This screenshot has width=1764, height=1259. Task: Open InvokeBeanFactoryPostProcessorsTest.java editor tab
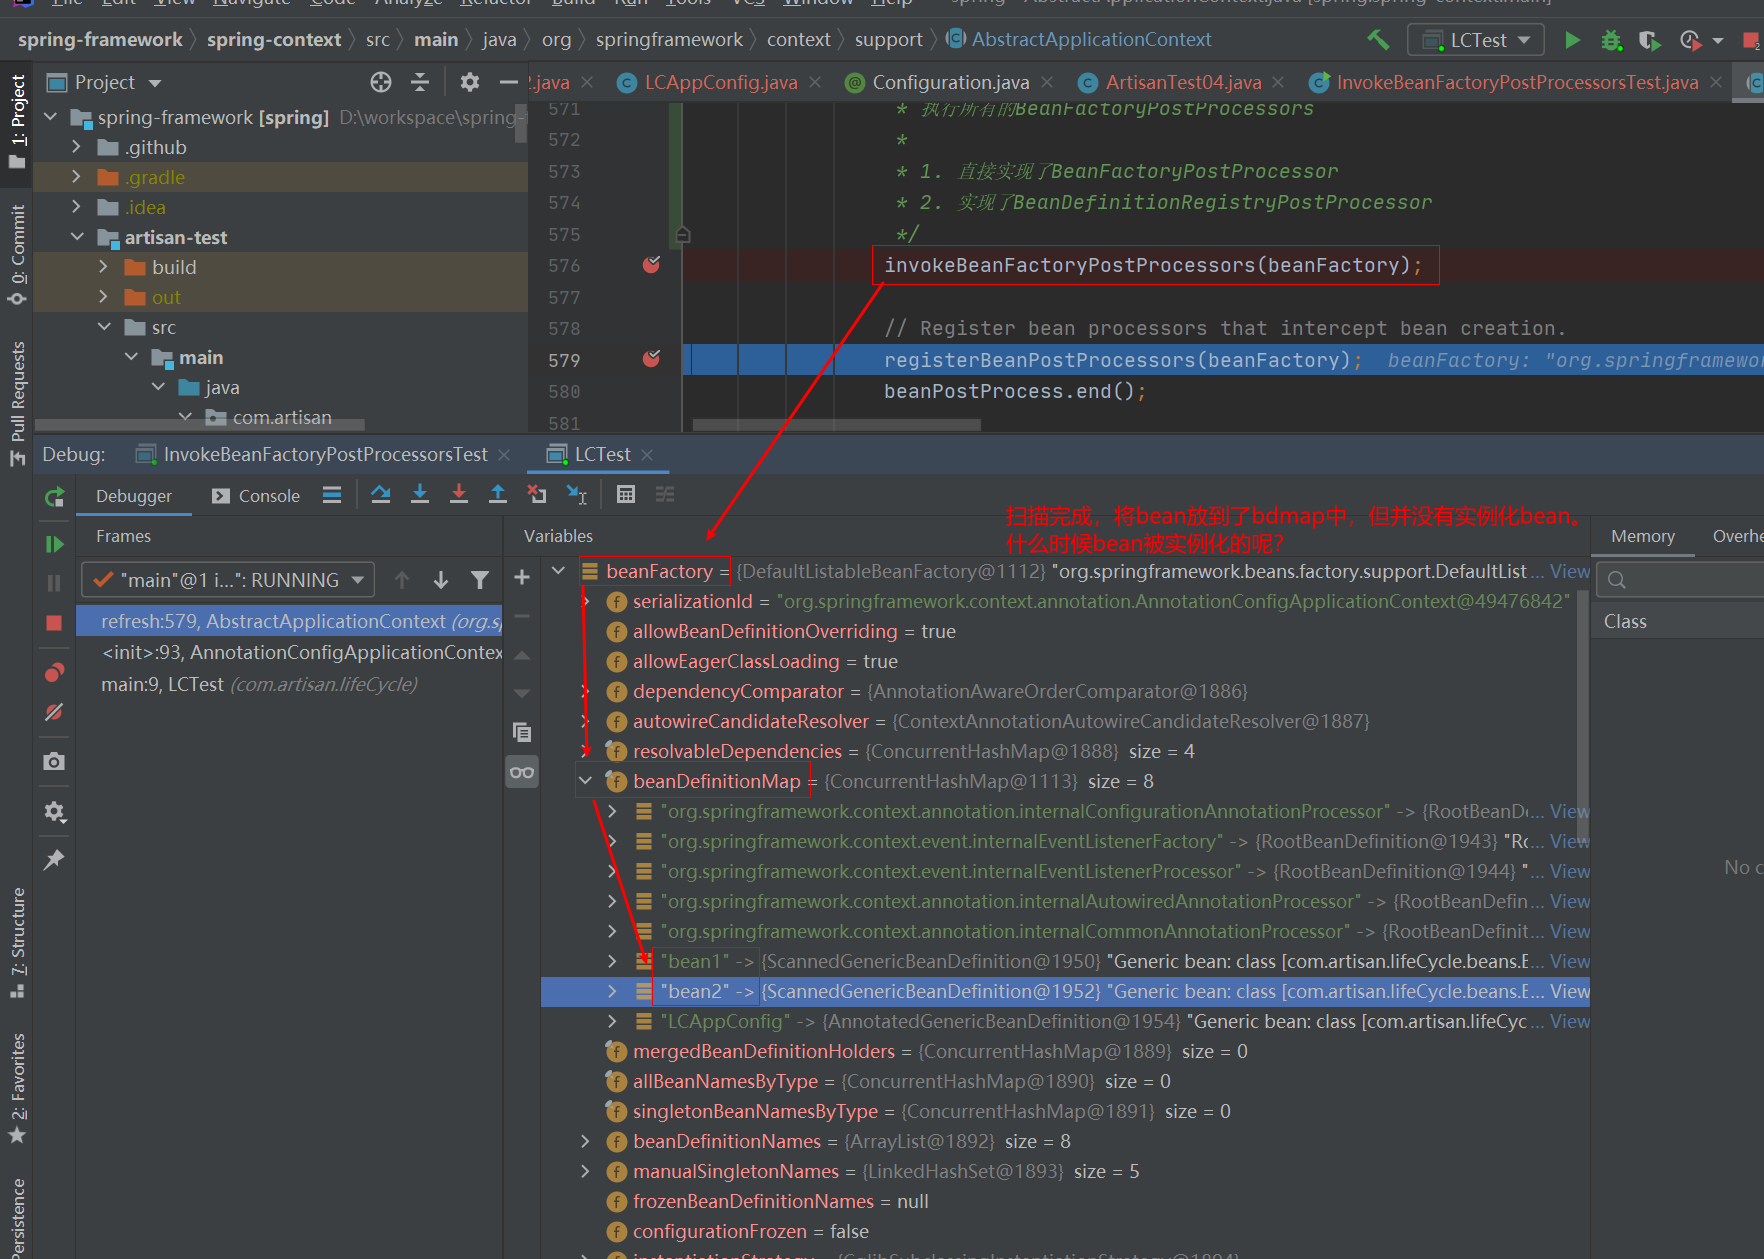(1516, 82)
